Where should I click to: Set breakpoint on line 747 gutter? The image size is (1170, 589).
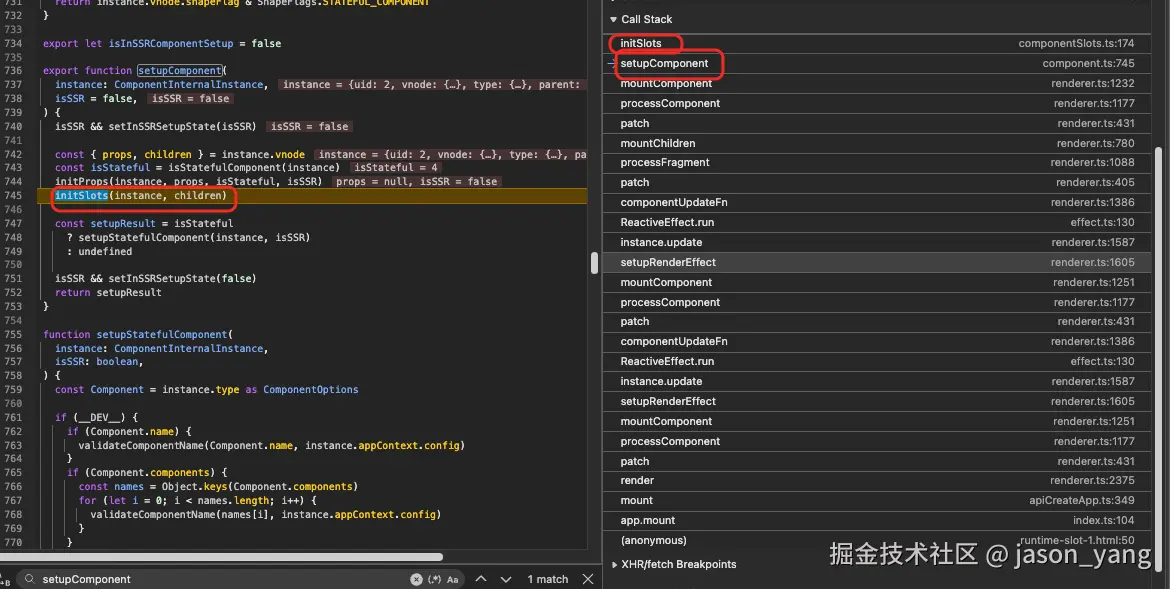click(x=13, y=223)
